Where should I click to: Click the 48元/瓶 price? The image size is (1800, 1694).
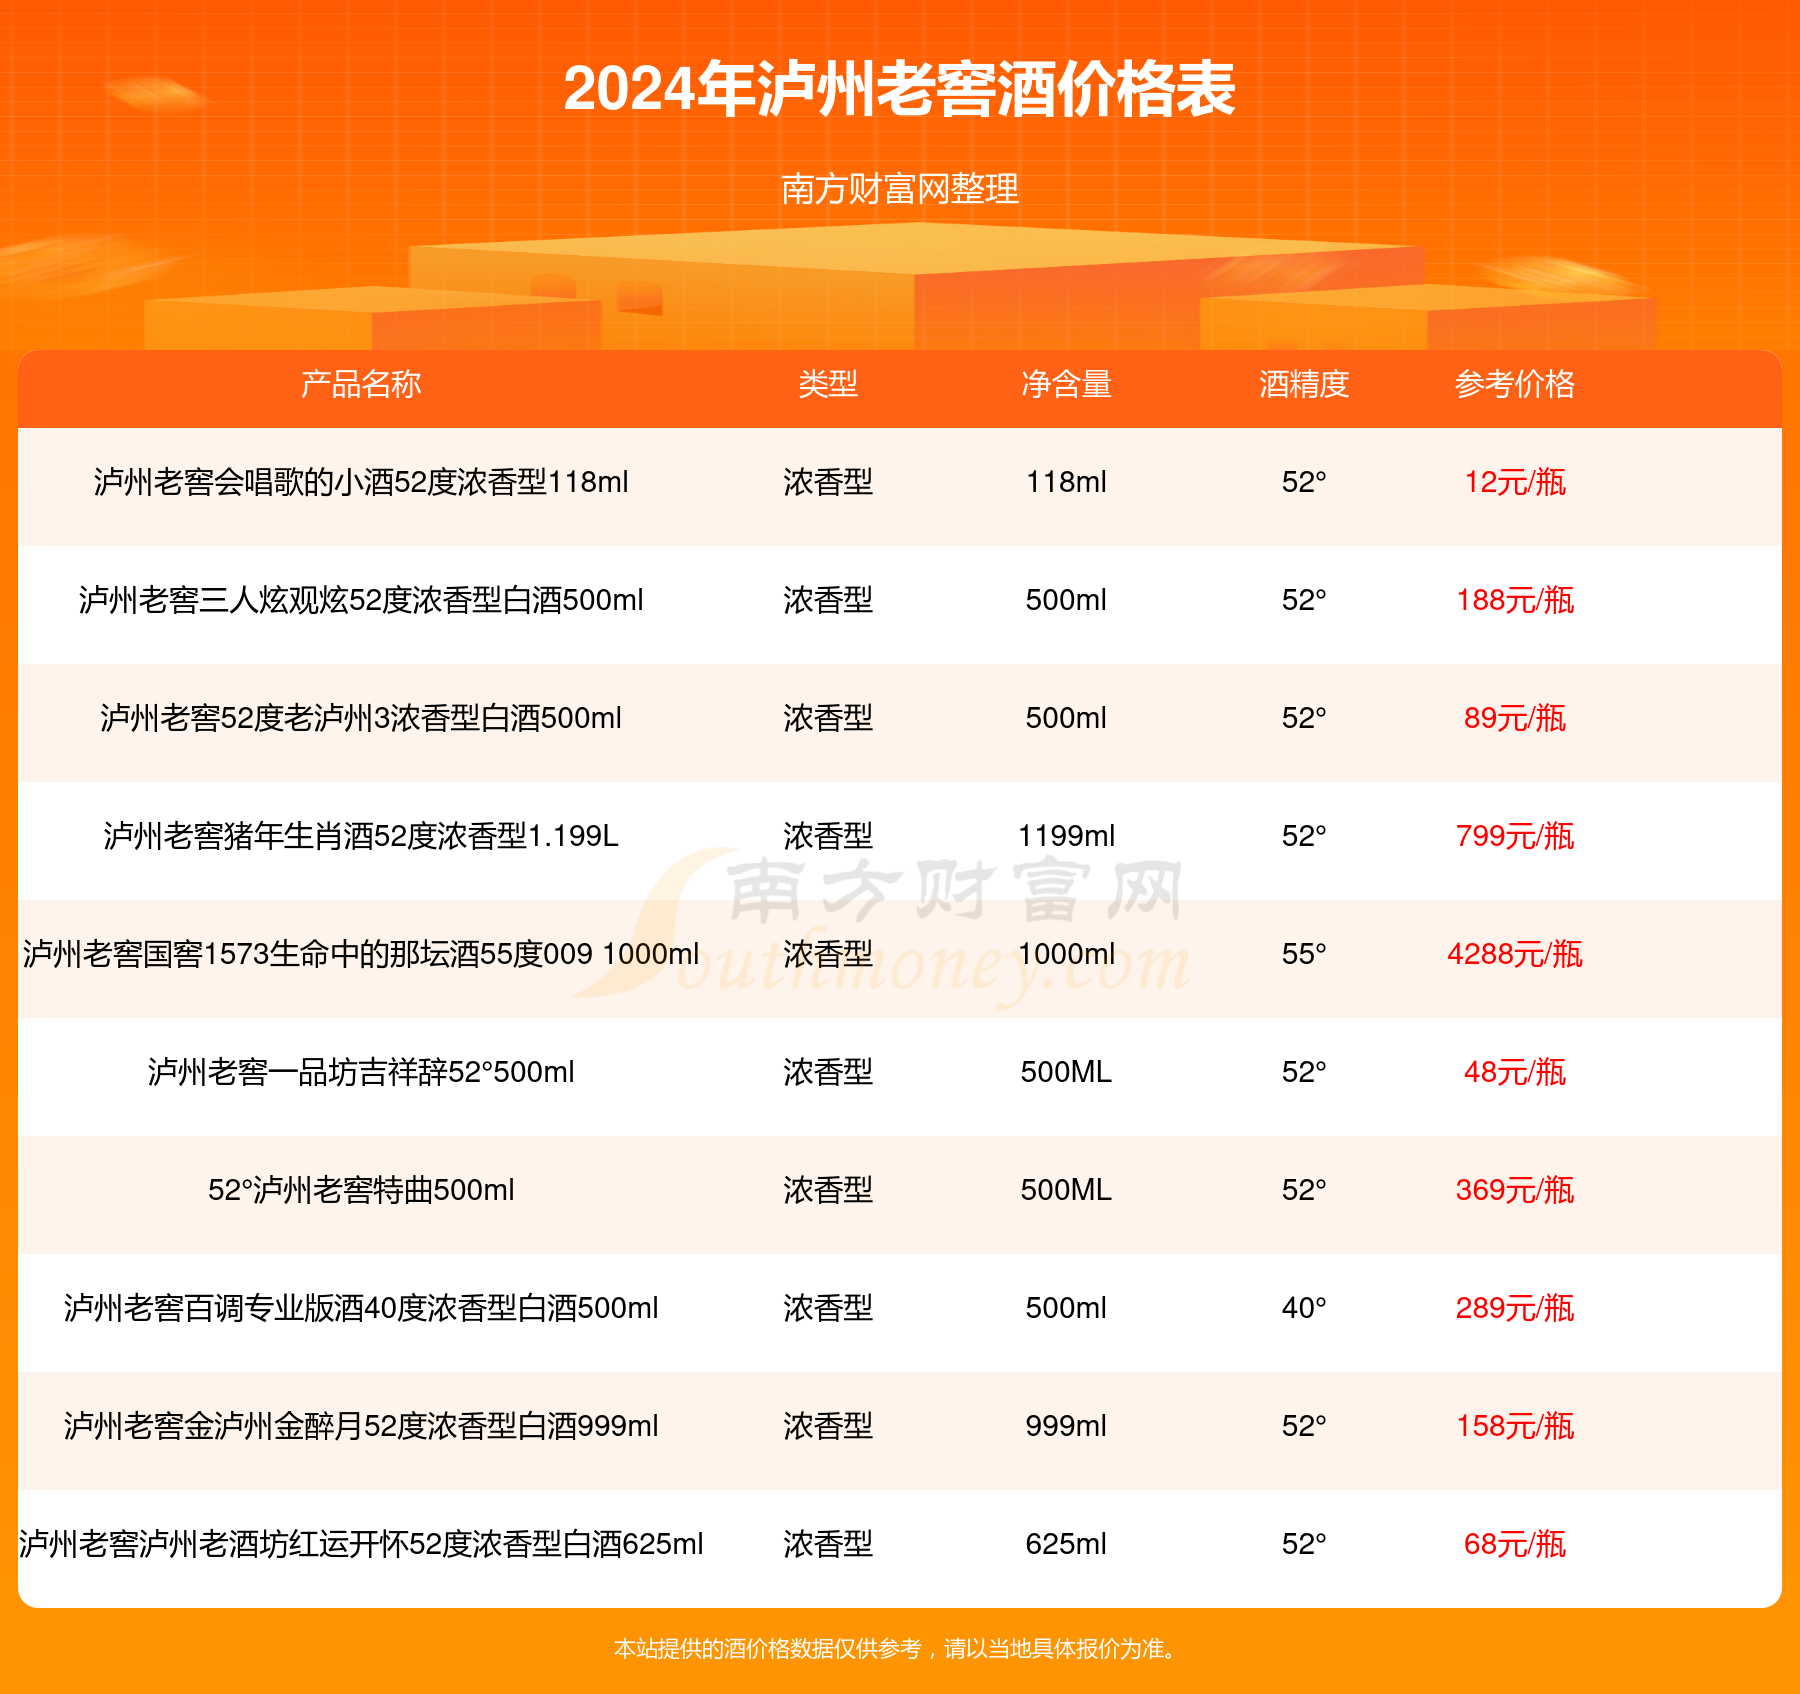(x=1515, y=1072)
